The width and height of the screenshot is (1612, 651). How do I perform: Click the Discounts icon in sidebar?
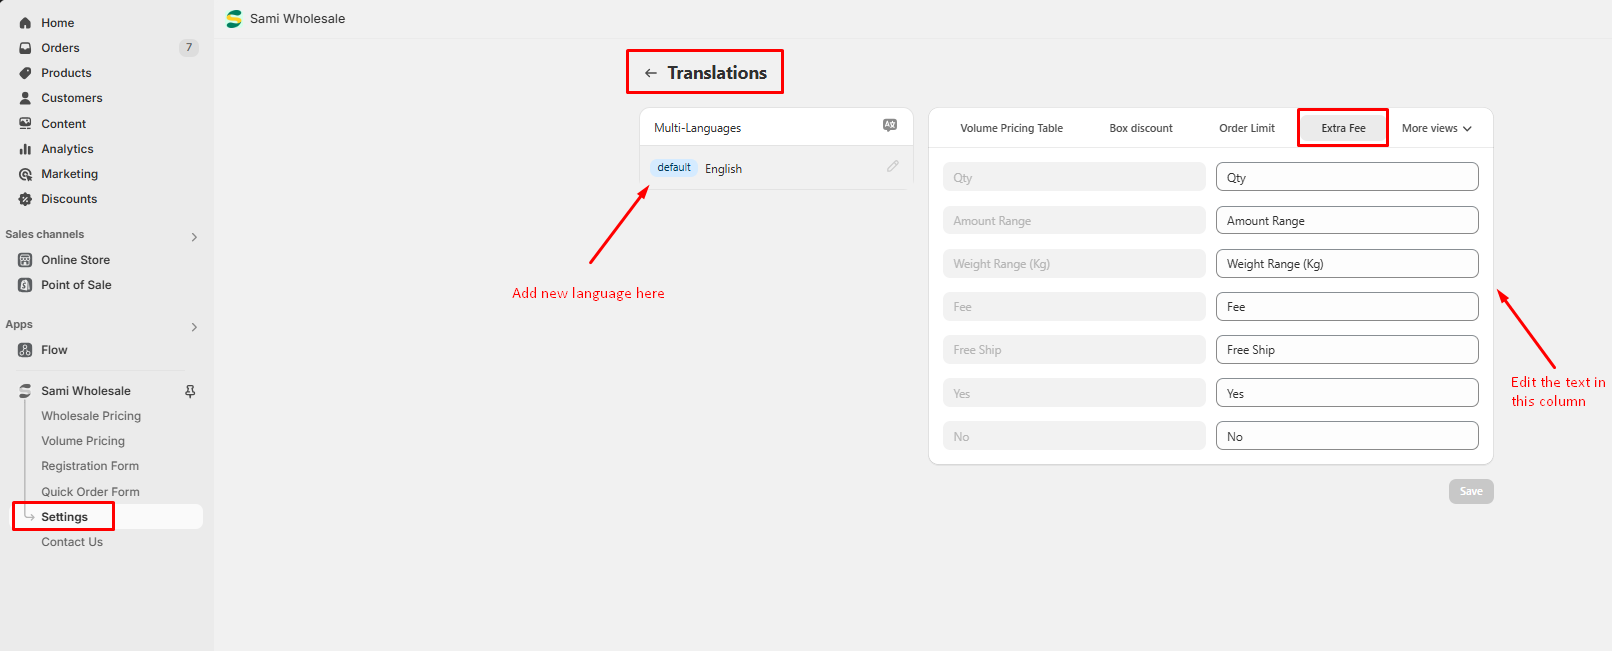click(25, 199)
